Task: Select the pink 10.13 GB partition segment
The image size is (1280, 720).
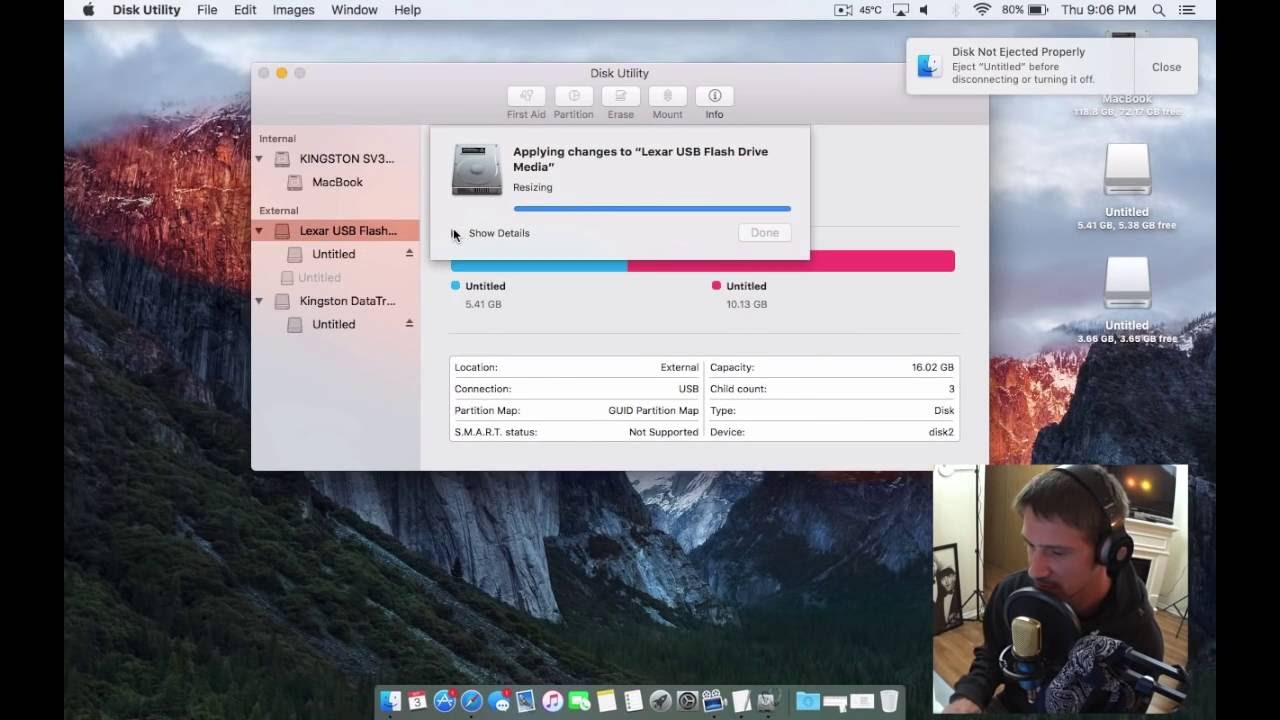Action: [791, 261]
